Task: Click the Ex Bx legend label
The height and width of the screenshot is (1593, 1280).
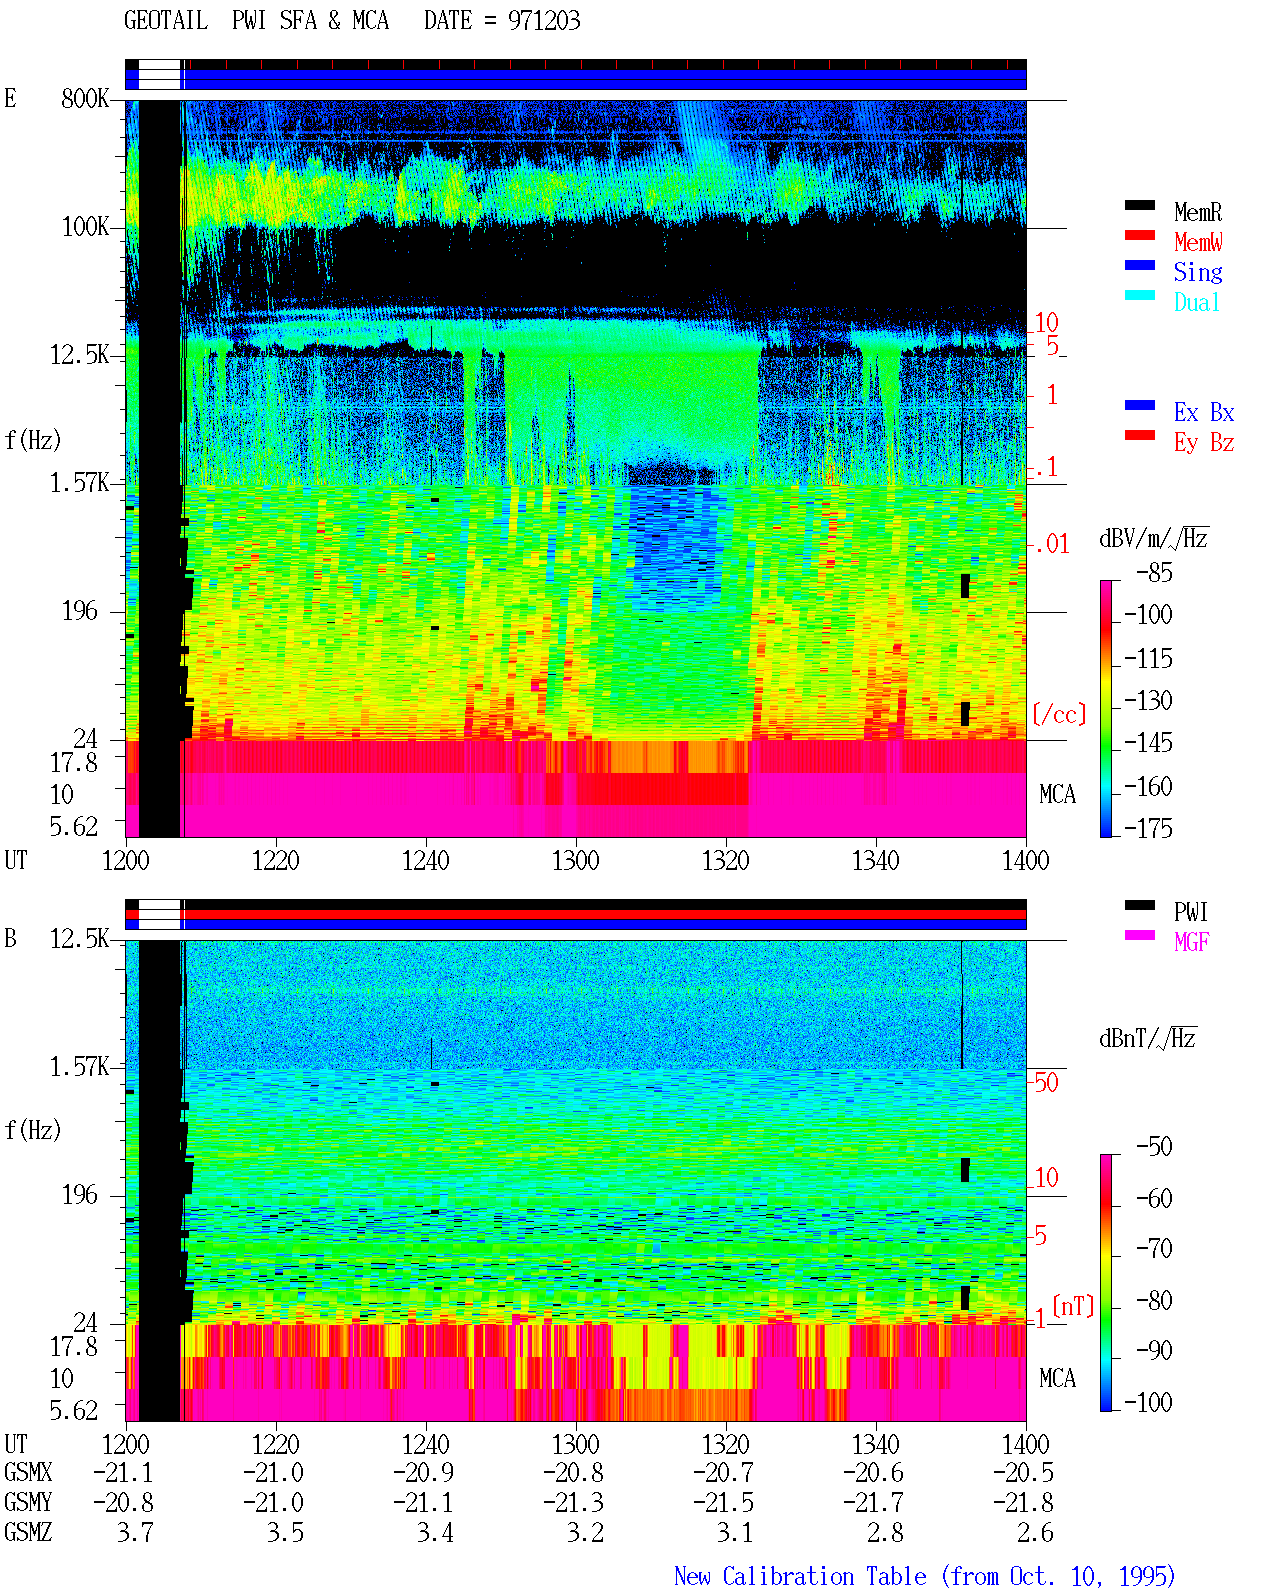Action: tap(1204, 412)
